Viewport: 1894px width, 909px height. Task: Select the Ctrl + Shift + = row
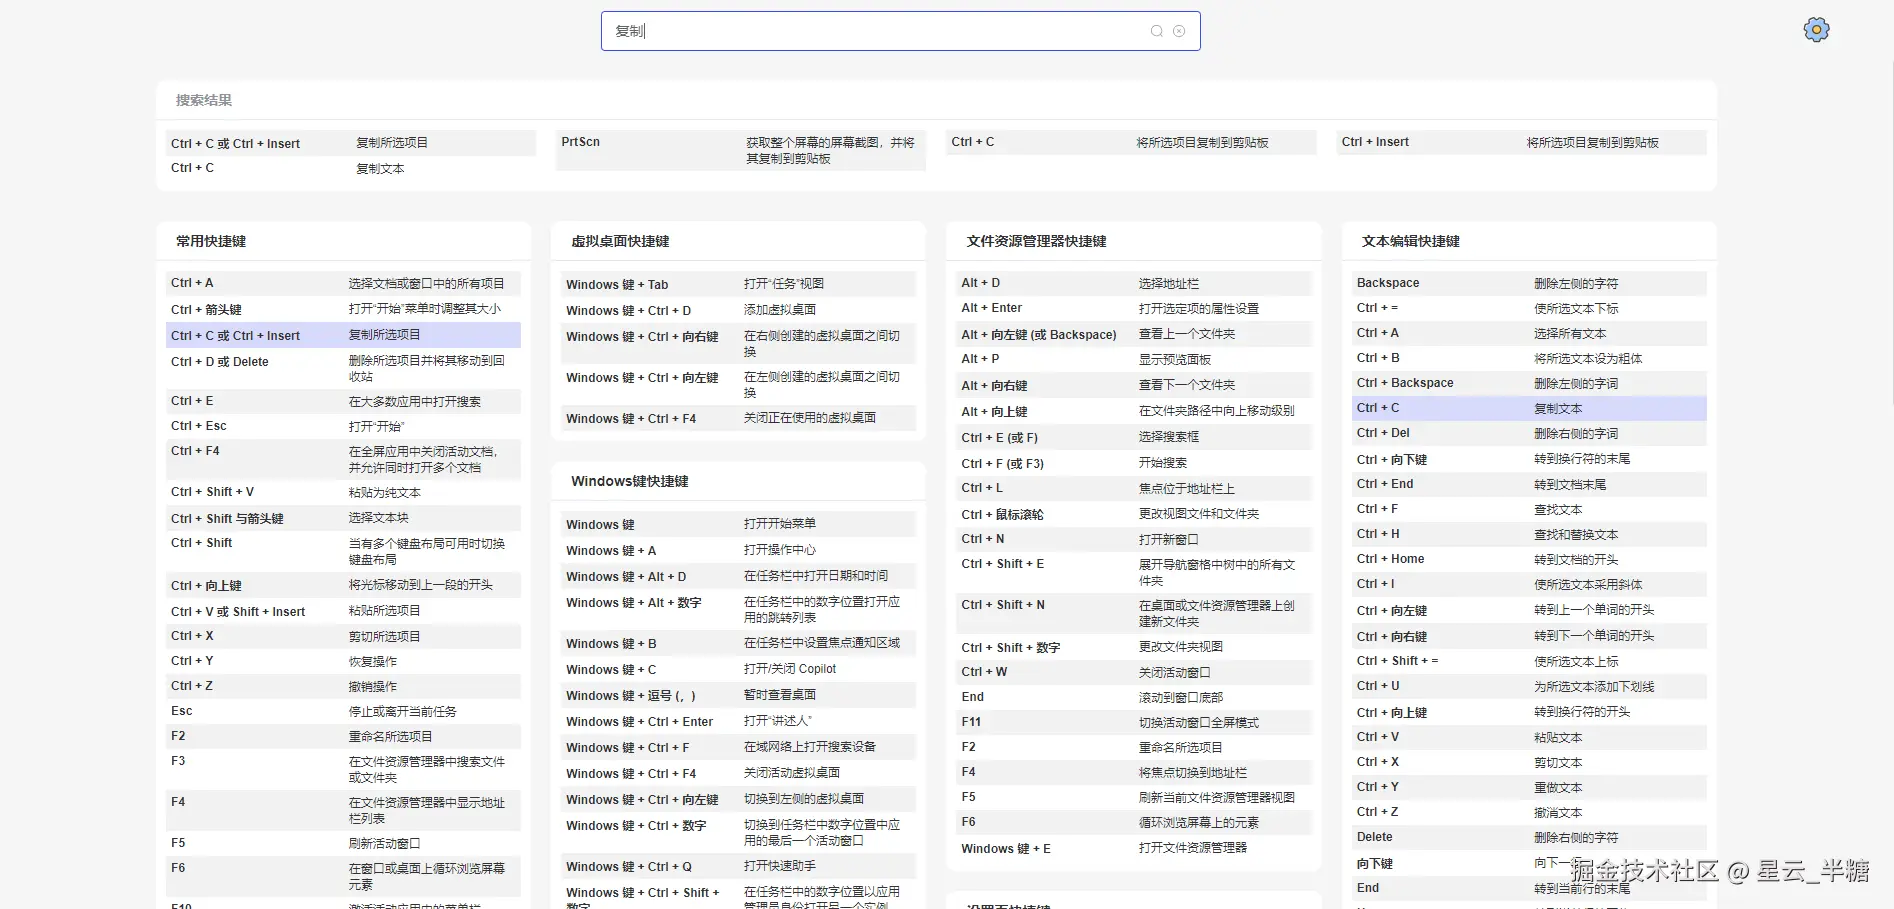click(x=1529, y=661)
